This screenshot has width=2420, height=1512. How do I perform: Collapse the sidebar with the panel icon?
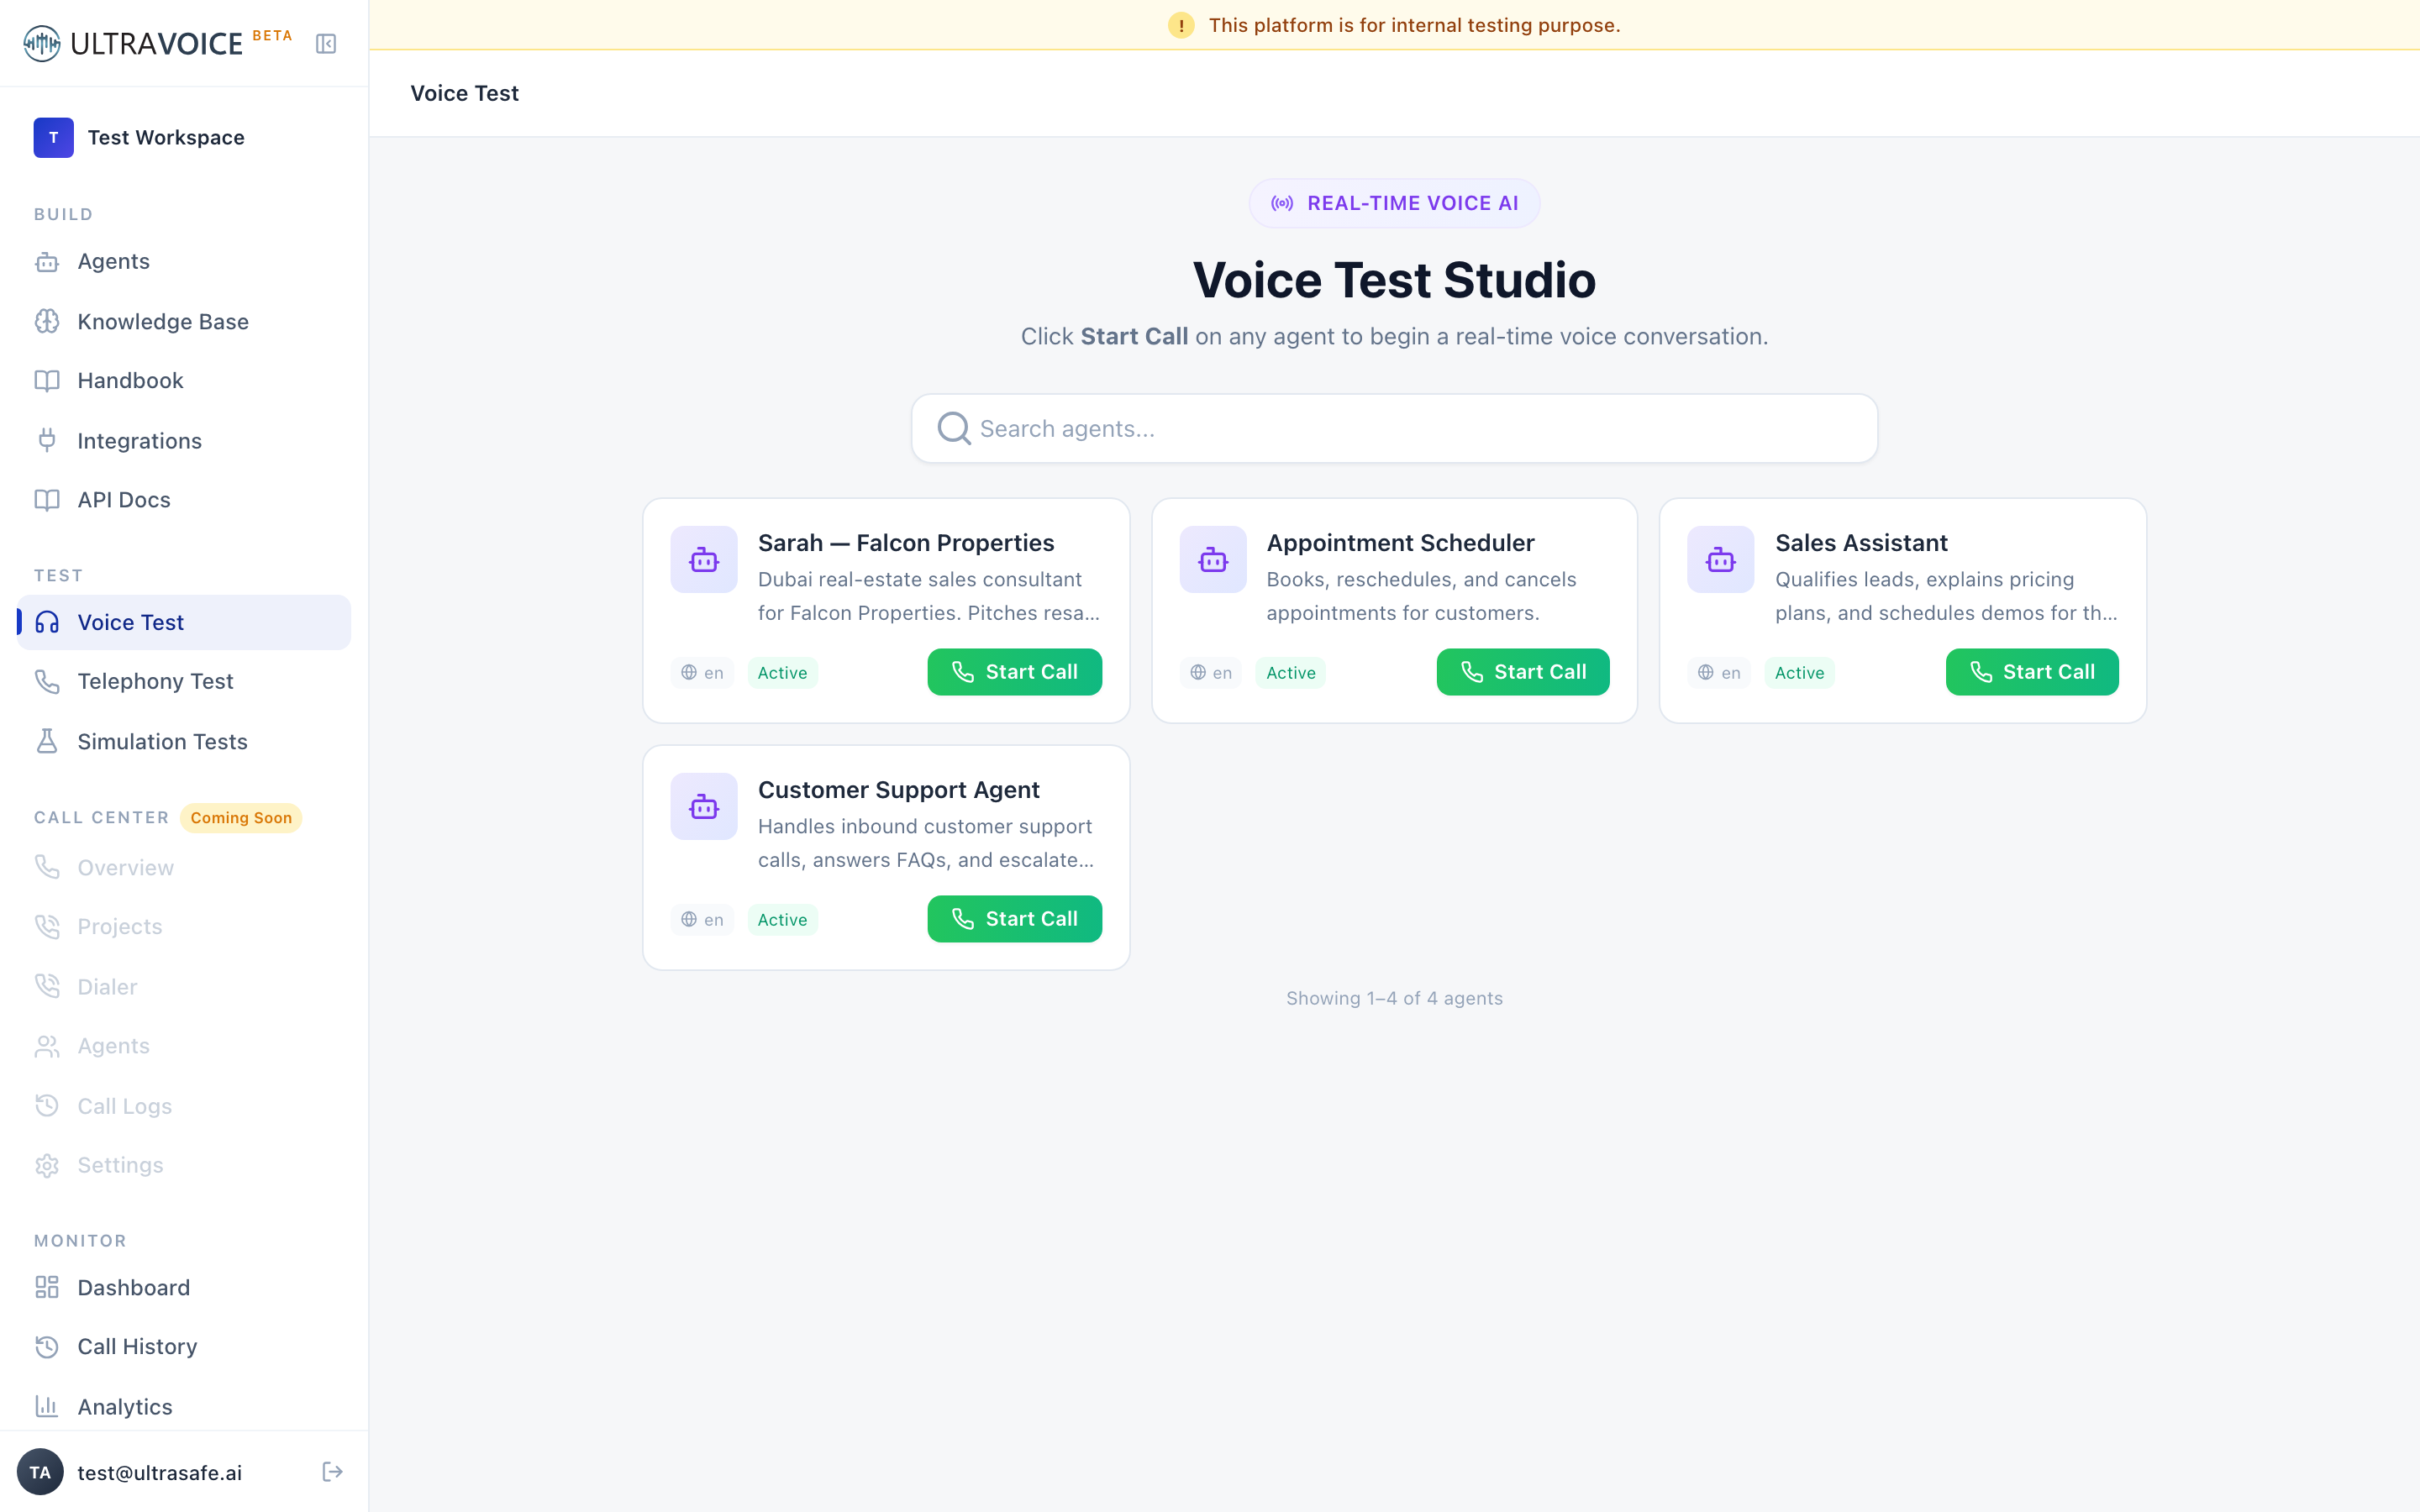[326, 43]
